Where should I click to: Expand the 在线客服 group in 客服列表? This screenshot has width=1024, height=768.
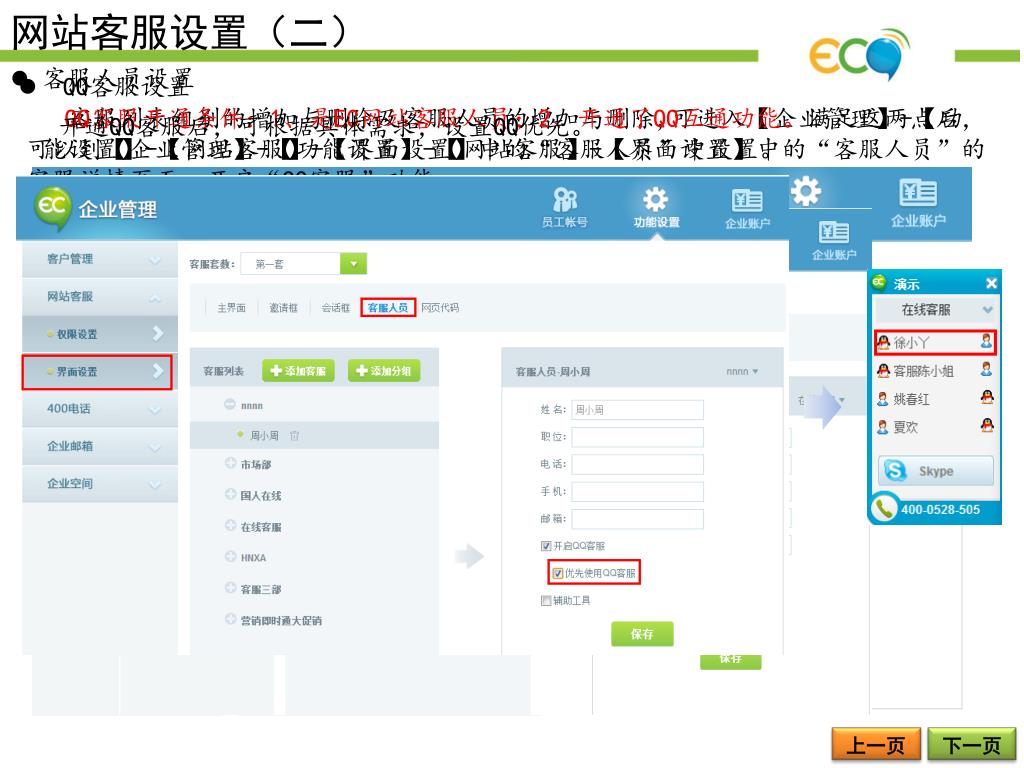tap(231, 526)
